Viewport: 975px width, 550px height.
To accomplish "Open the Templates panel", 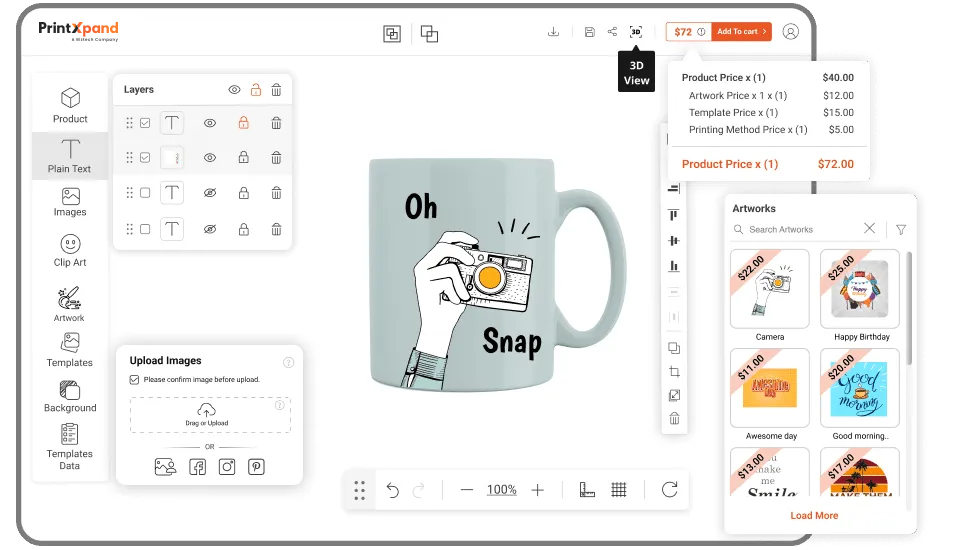I will 70,350.
